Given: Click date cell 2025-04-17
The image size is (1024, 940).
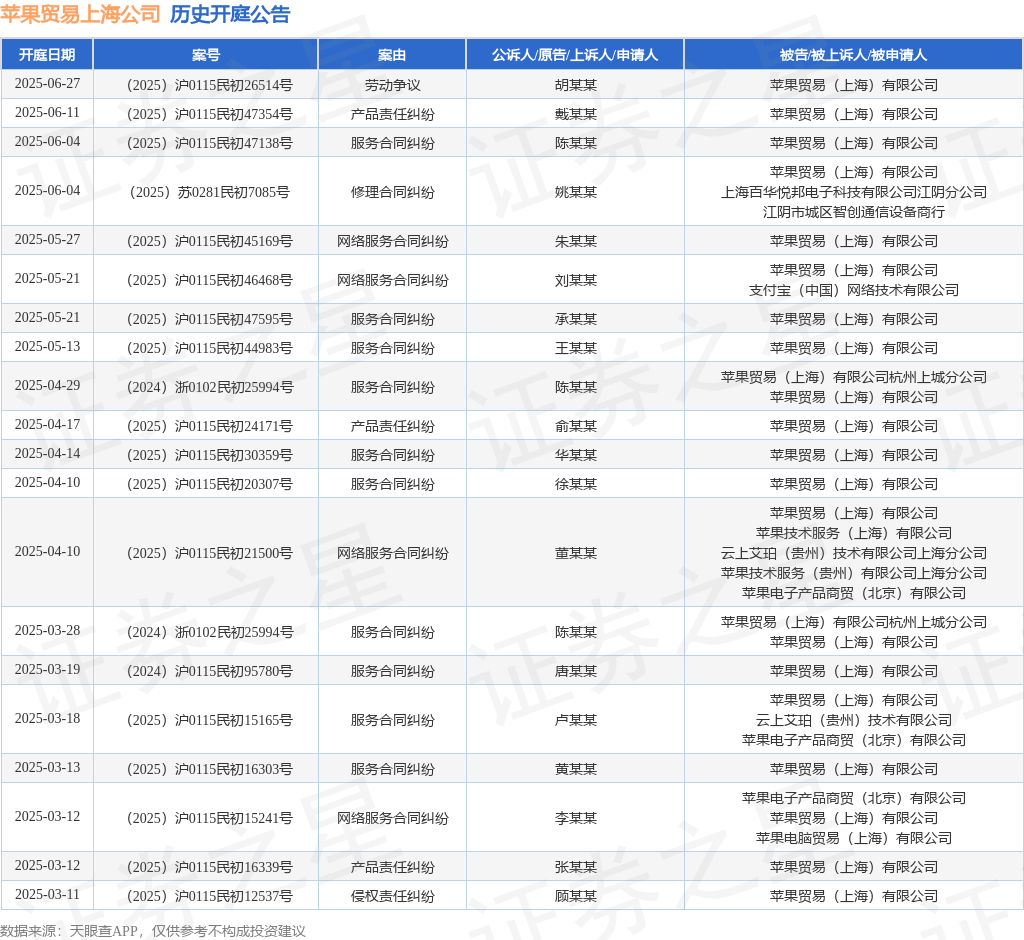Looking at the screenshot, I should 47,425.
